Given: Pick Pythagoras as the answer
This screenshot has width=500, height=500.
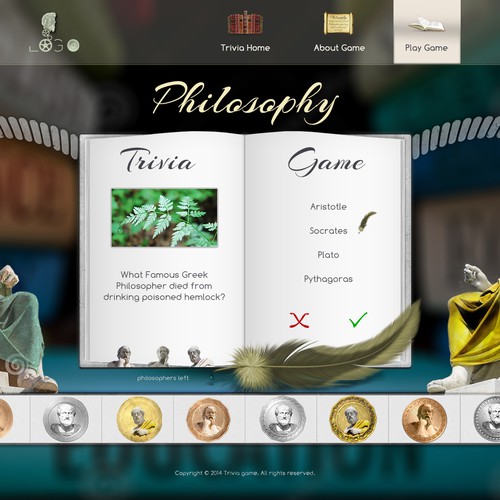Looking at the screenshot, I should click(x=328, y=279).
